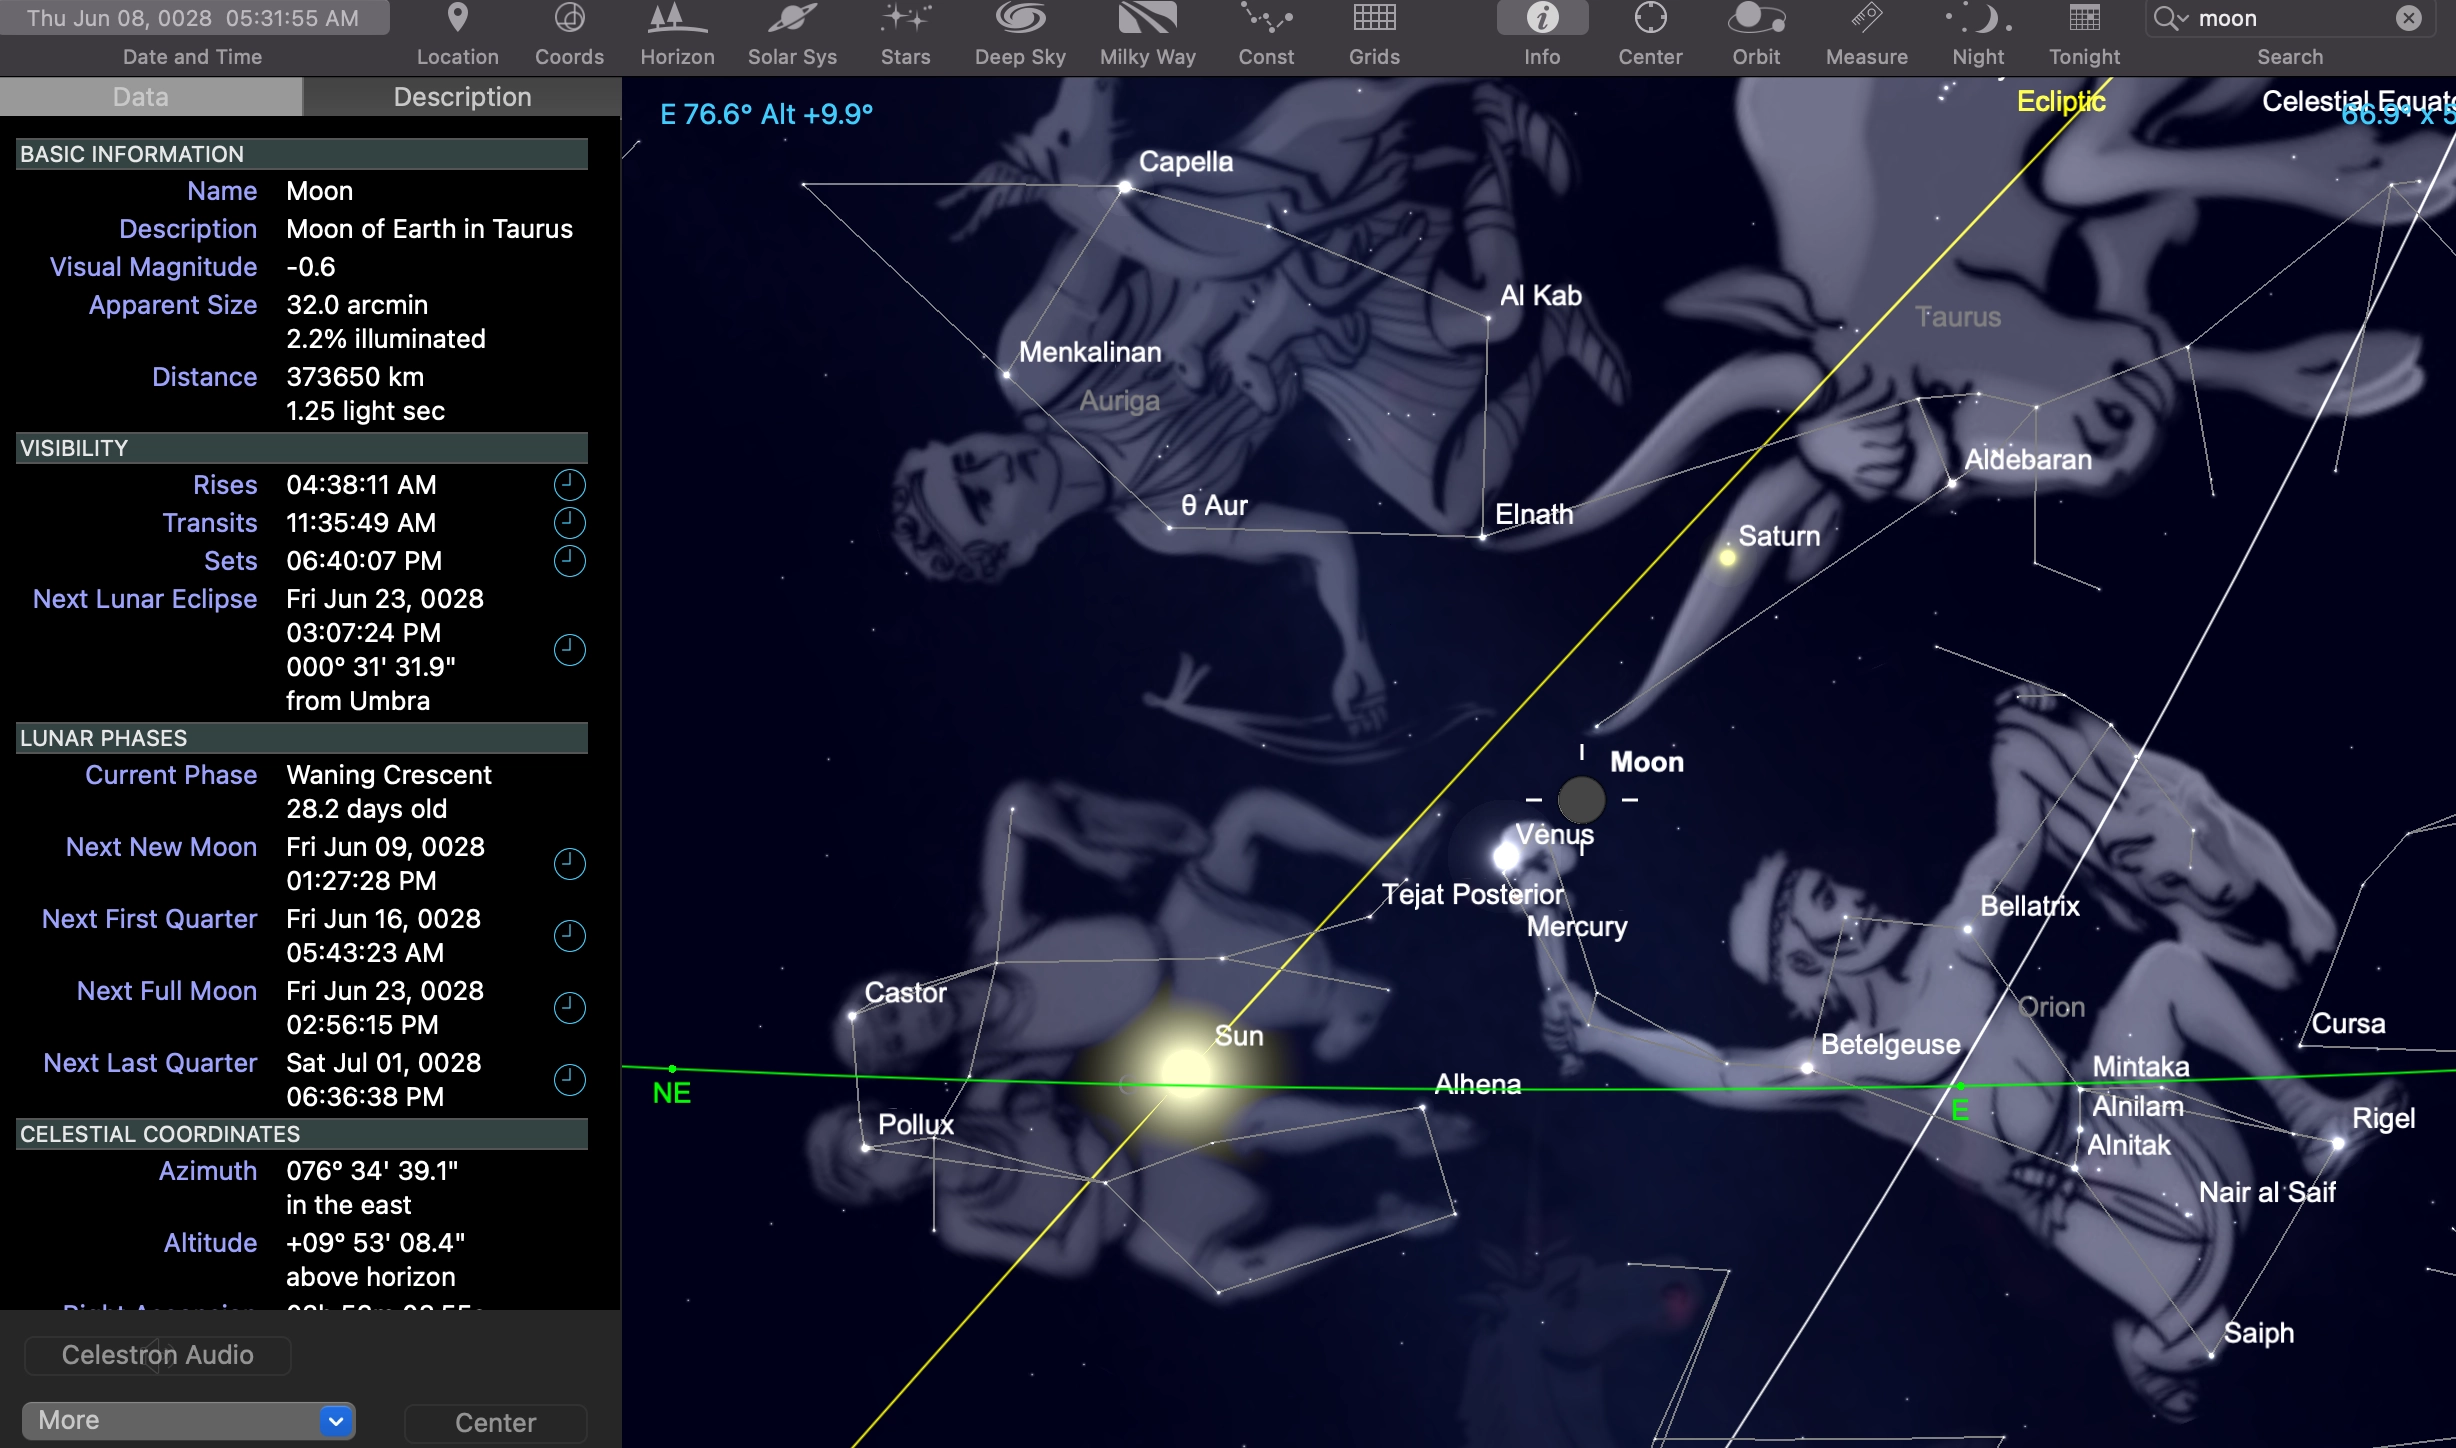This screenshot has height=1448, width=2456.
Task: Open the Location pin tool
Action: (x=457, y=19)
